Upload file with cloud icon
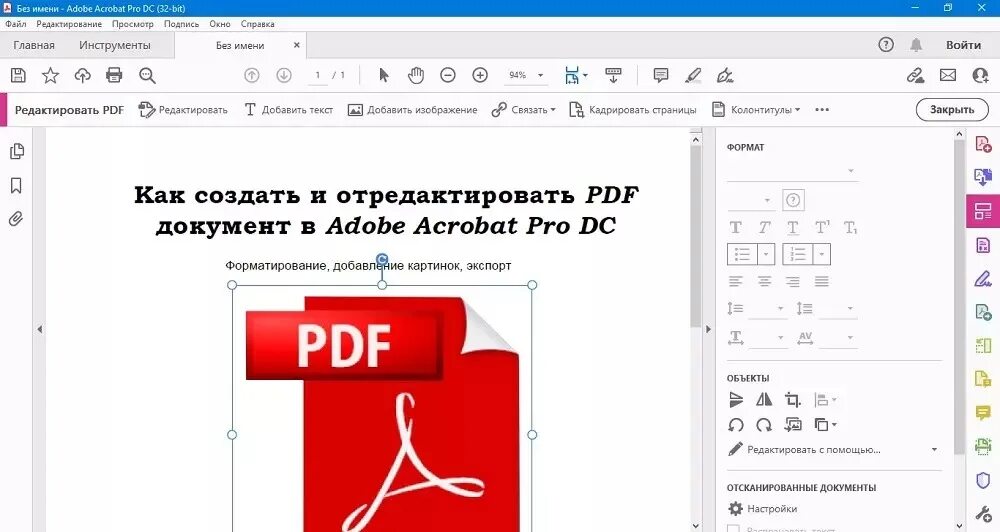Viewport: 1000px width, 532px height. pos(82,75)
